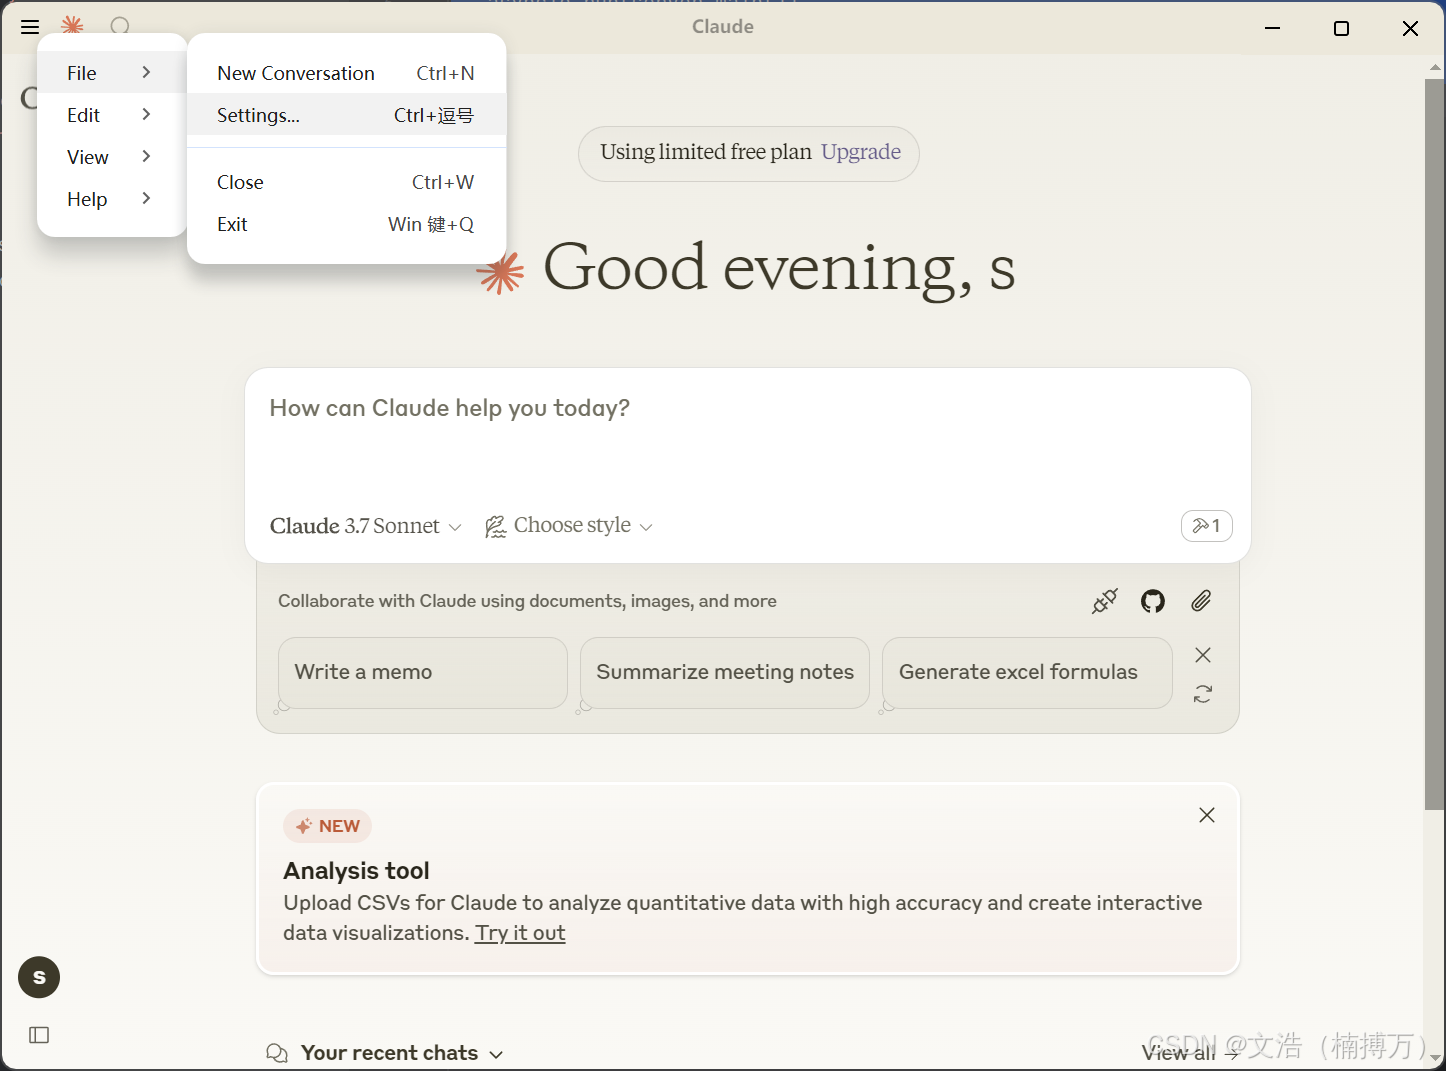Expand the View submenu arrow
1446x1071 pixels.
(146, 156)
